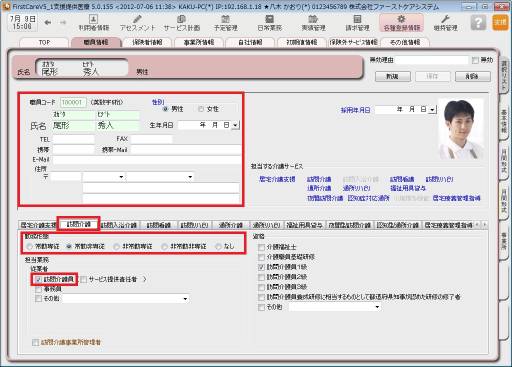Check the サービス提供責任者 checkbox
The width and height of the screenshot is (512, 367).
[x=84, y=279]
